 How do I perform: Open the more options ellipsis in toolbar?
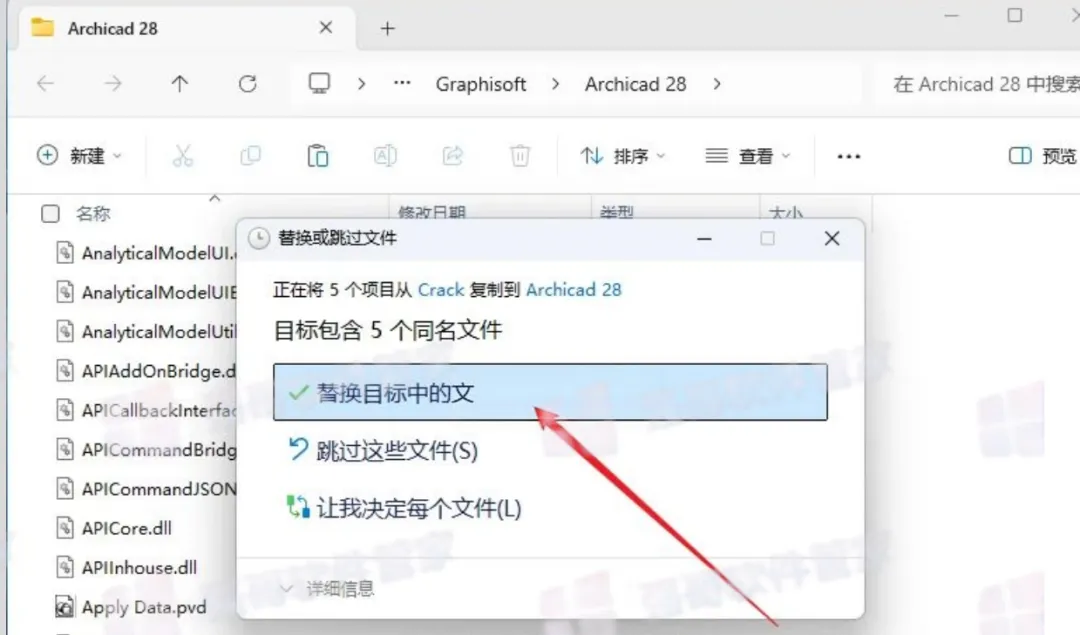coord(849,156)
